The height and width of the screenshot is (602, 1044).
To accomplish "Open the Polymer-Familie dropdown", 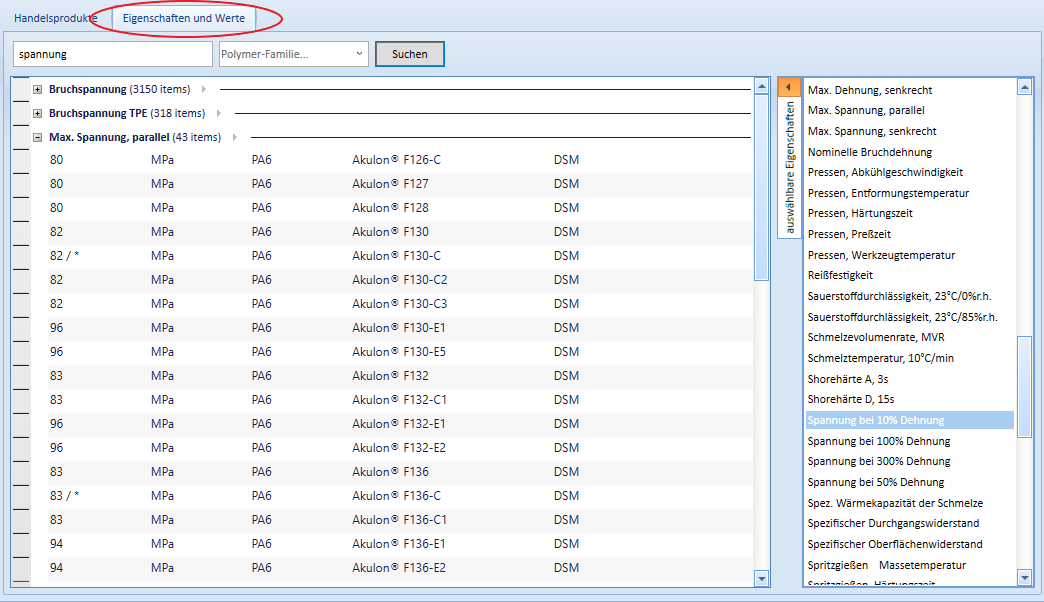I will (292, 54).
